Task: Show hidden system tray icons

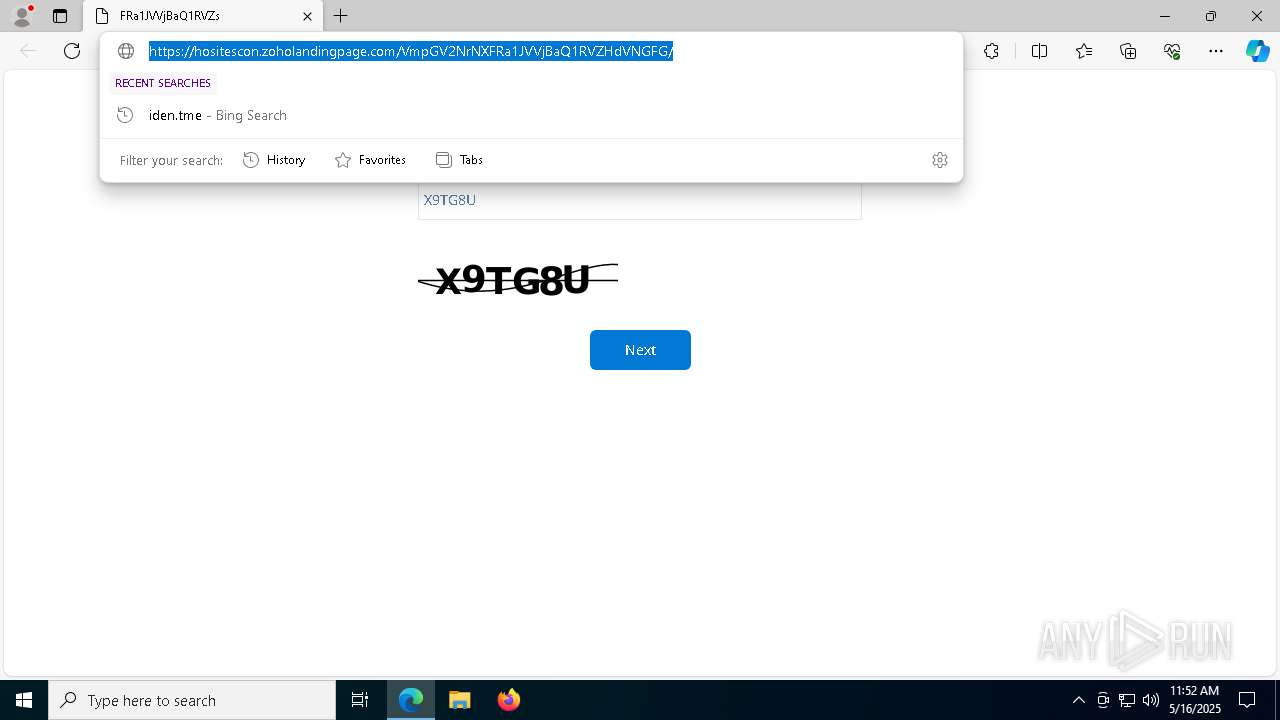Action: pos(1078,700)
